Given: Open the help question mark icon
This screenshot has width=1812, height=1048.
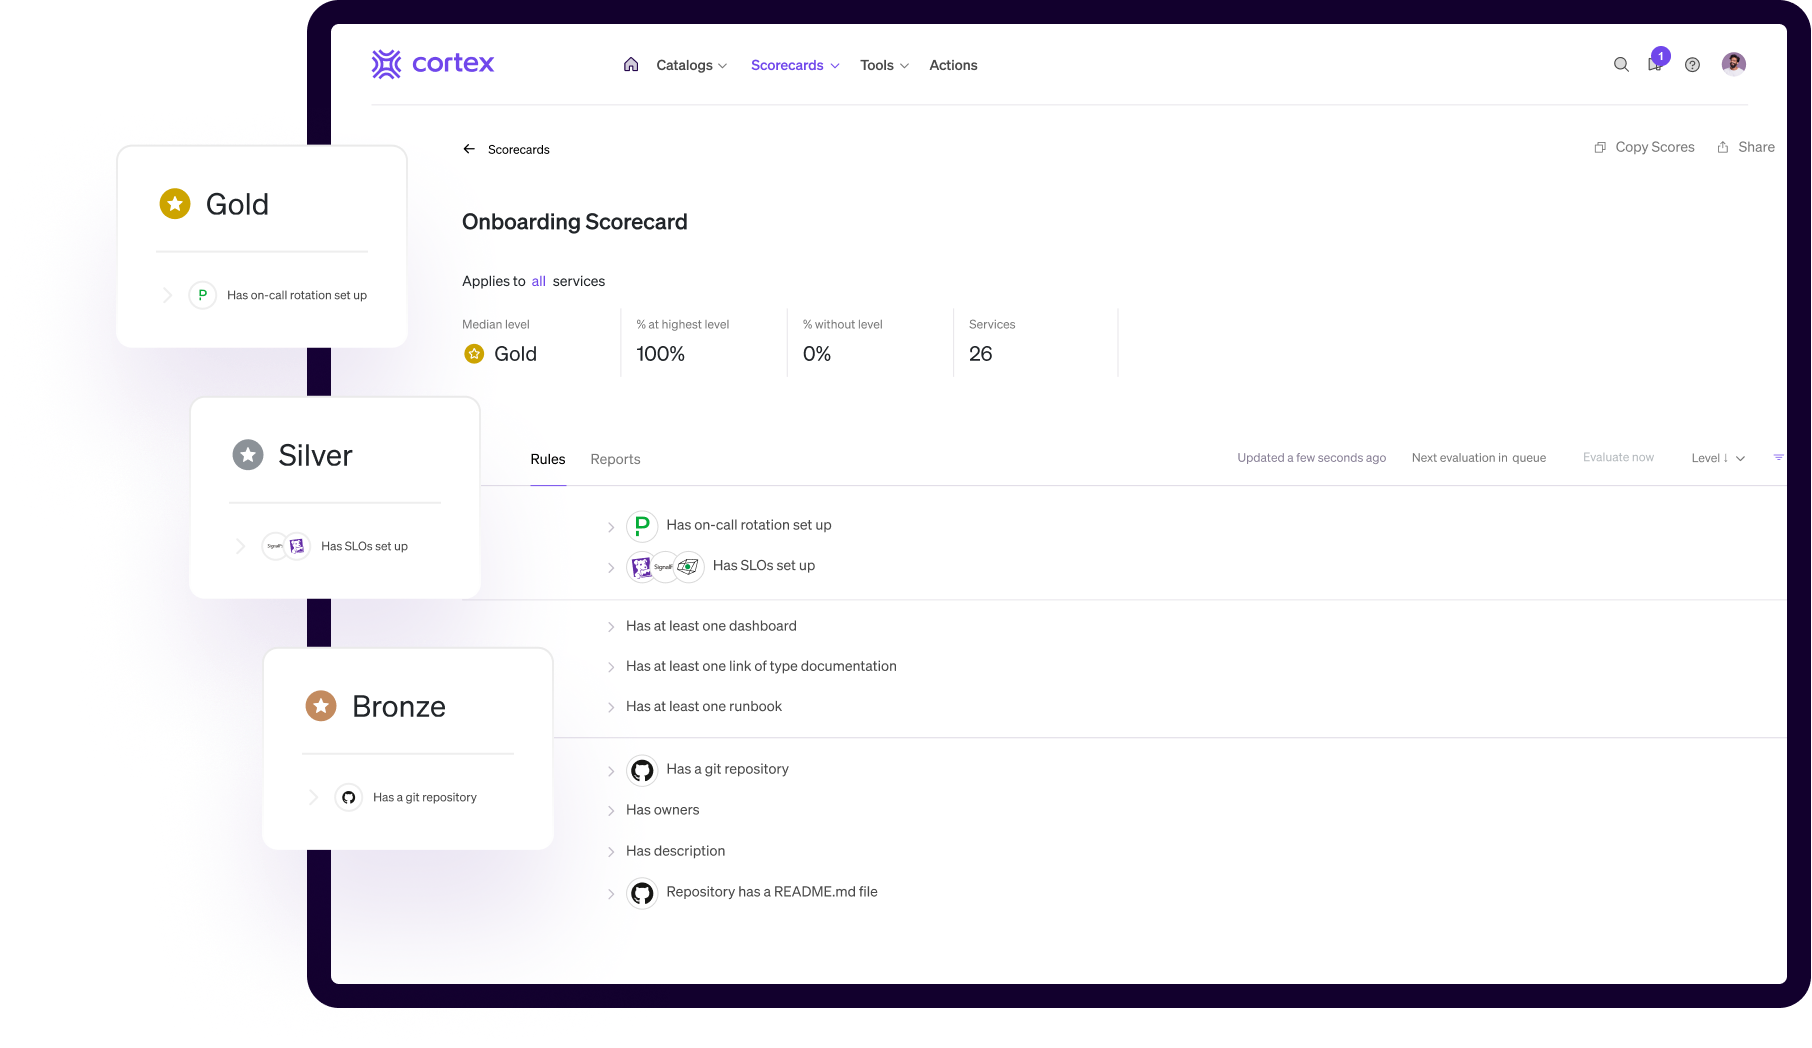Looking at the screenshot, I should pyautogui.click(x=1692, y=64).
